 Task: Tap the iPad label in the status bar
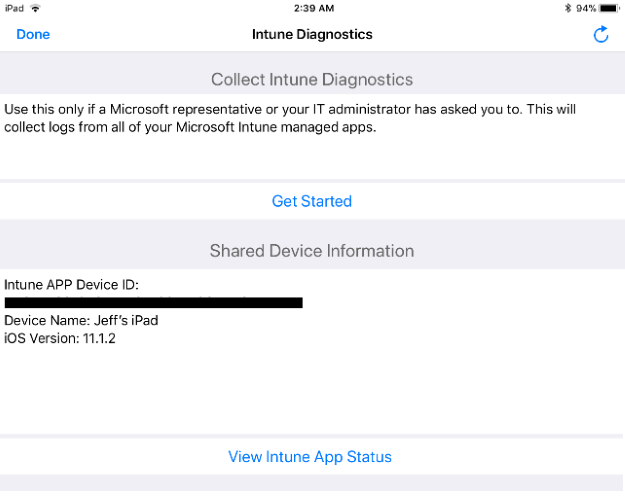pos(15,8)
